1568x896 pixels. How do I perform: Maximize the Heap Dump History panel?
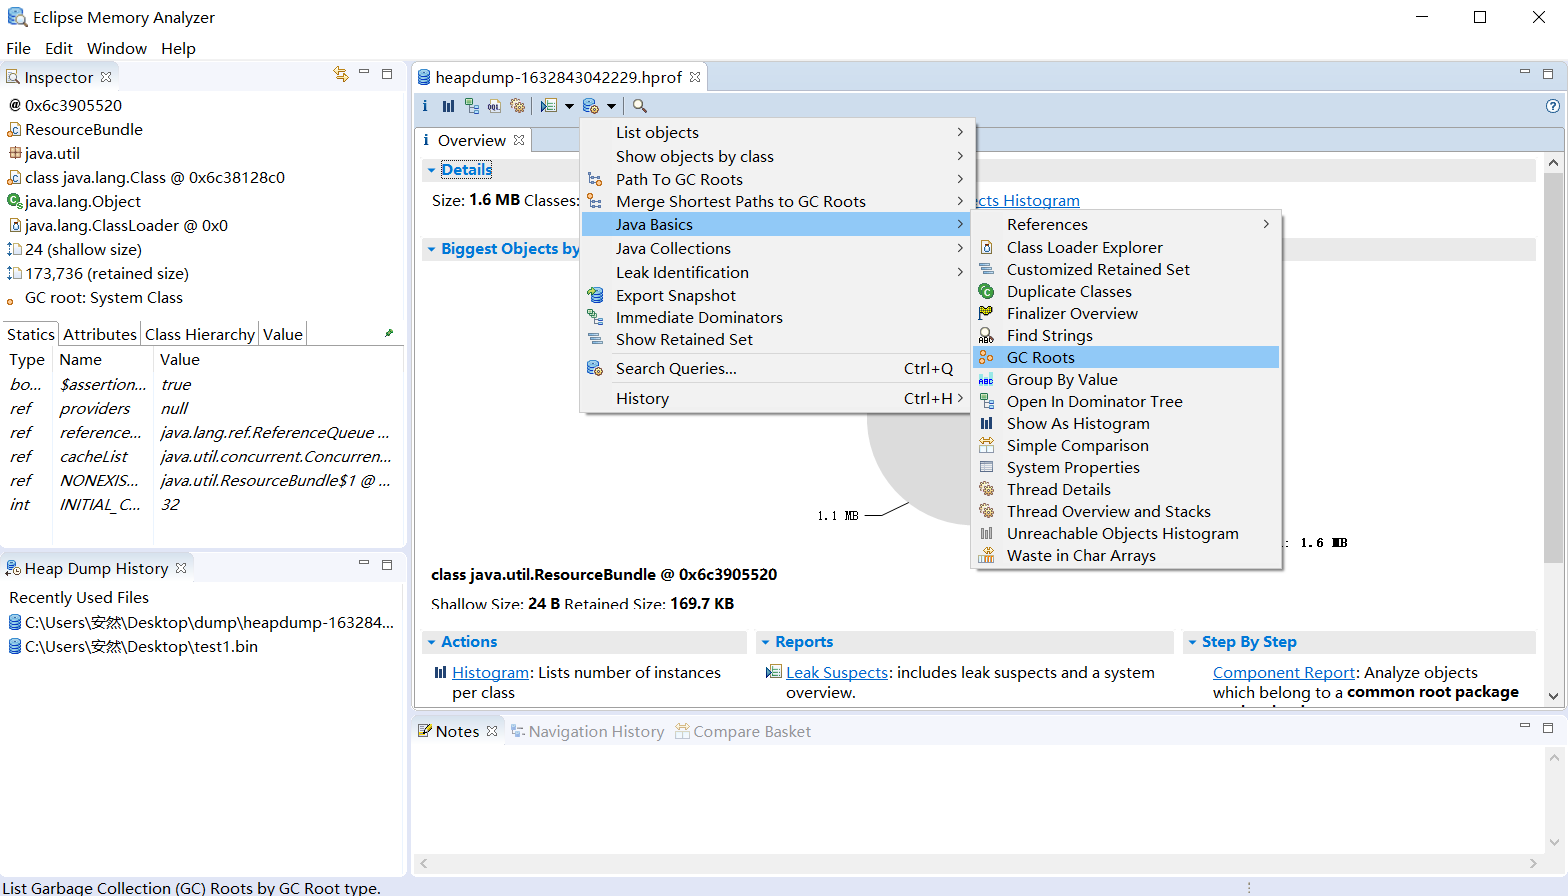point(387,565)
